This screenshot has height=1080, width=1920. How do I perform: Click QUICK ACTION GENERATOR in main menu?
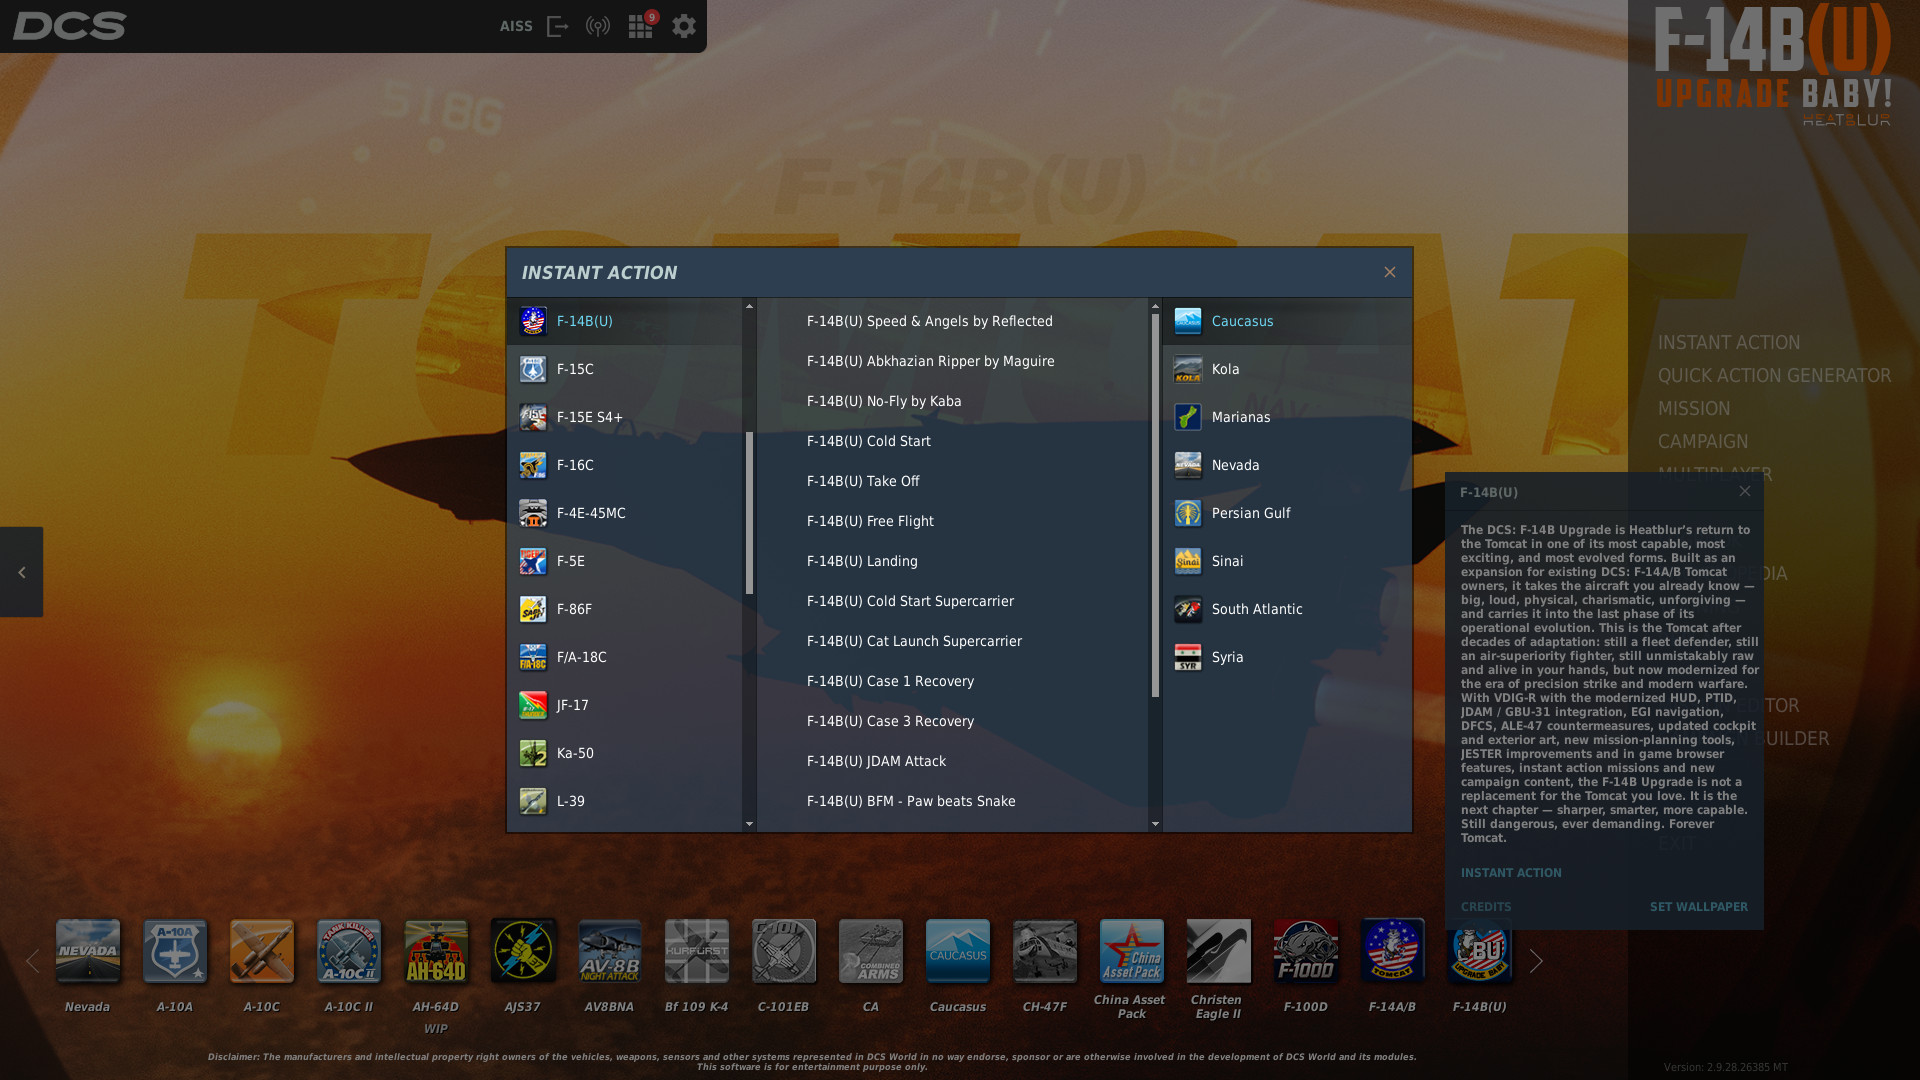(x=1774, y=375)
